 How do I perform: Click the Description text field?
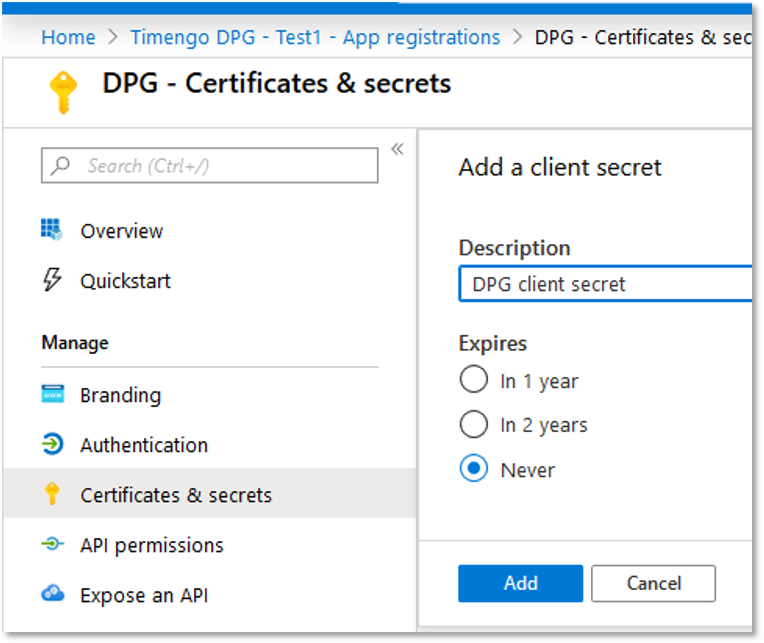pos(606,284)
